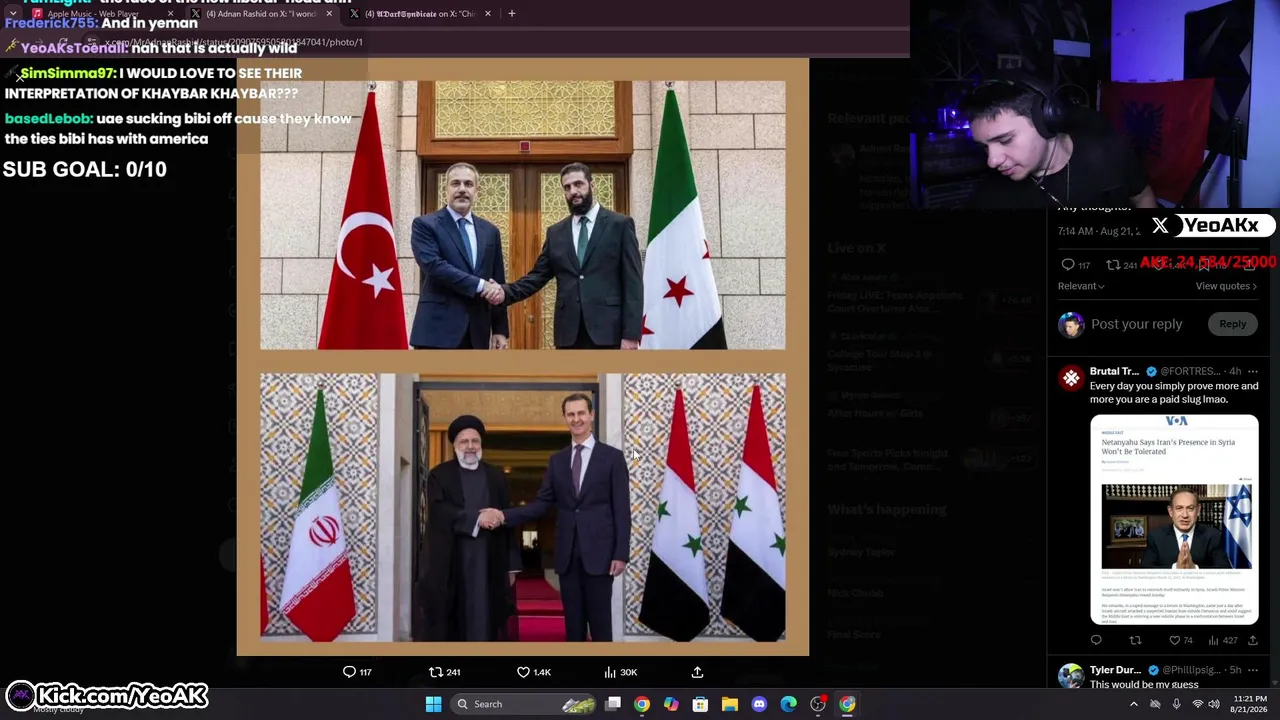Click the 5h timestamp on Tyler Dur... reply
This screenshot has width=1280, height=720.
(x=1235, y=670)
